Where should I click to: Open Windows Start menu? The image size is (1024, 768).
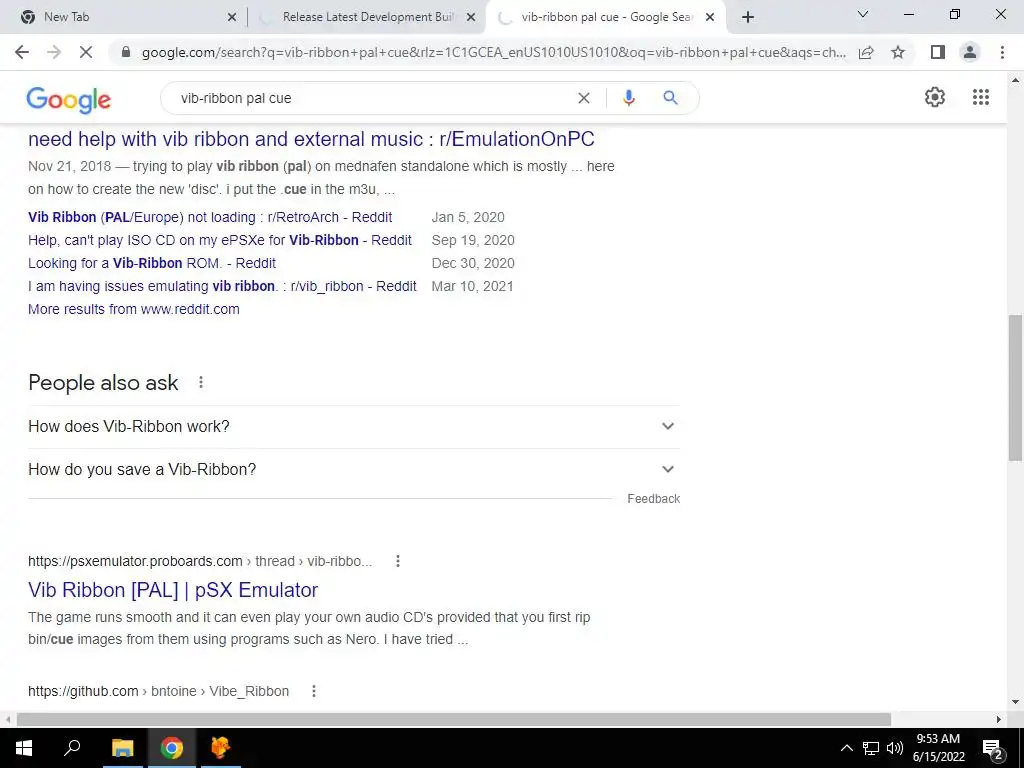[x=24, y=748]
